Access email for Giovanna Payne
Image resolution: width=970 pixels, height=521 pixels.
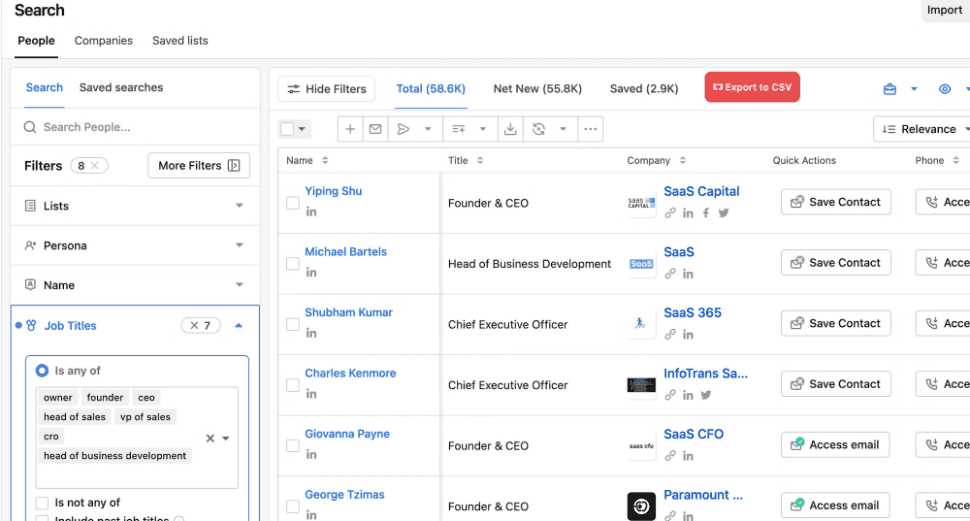pos(836,444)
